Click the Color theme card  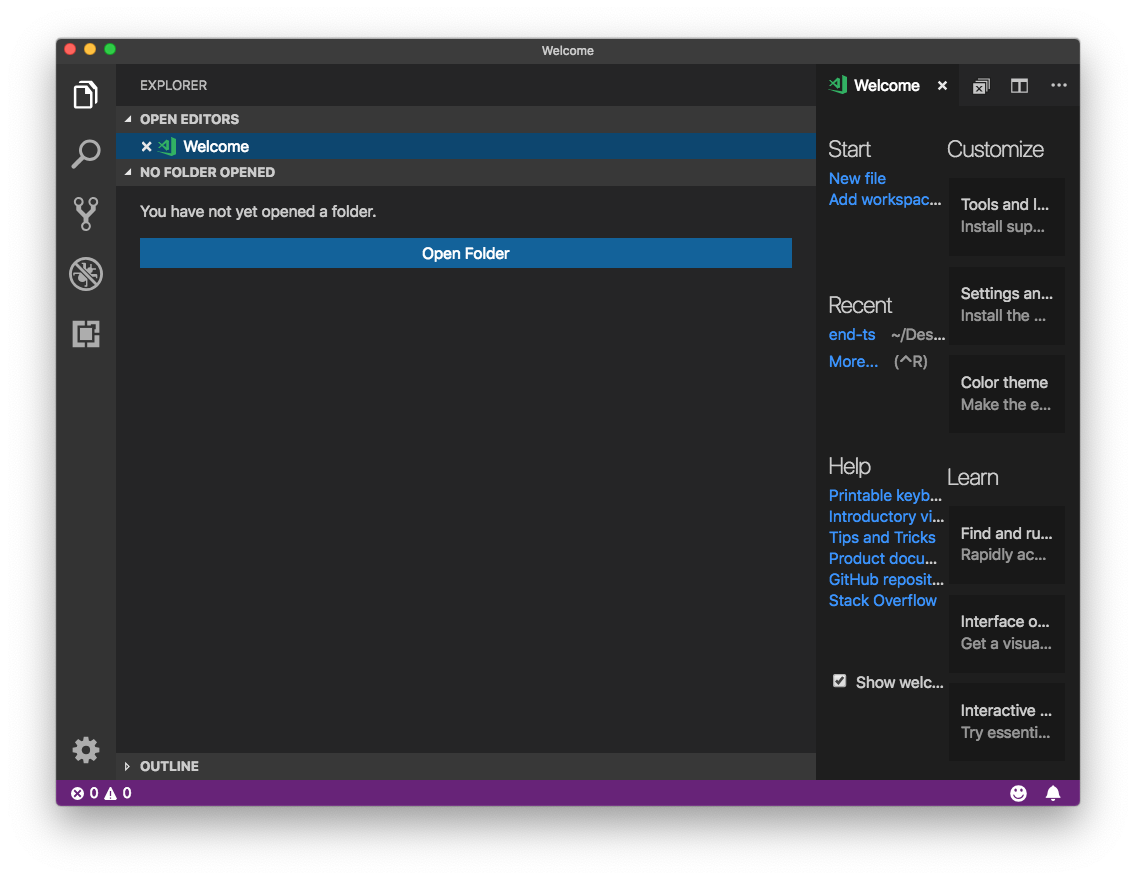[1007, 393]
